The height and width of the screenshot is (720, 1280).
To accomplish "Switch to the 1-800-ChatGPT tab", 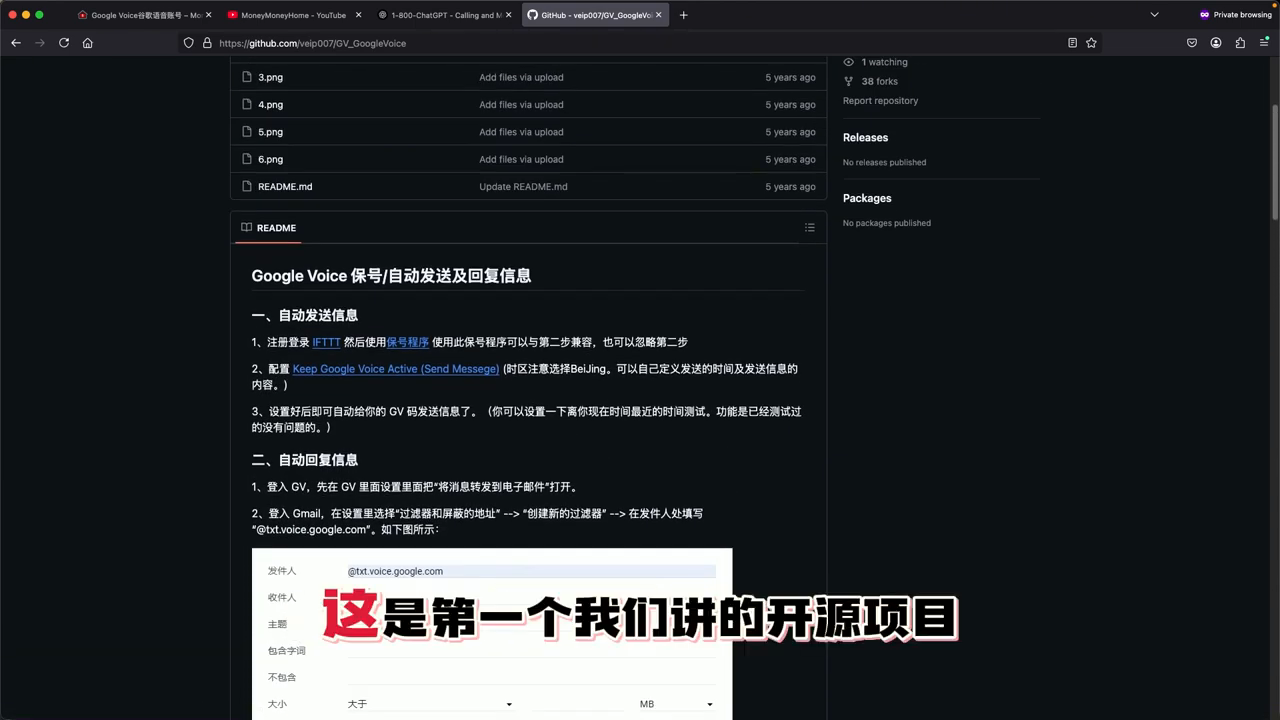I will tap(444, 15).
